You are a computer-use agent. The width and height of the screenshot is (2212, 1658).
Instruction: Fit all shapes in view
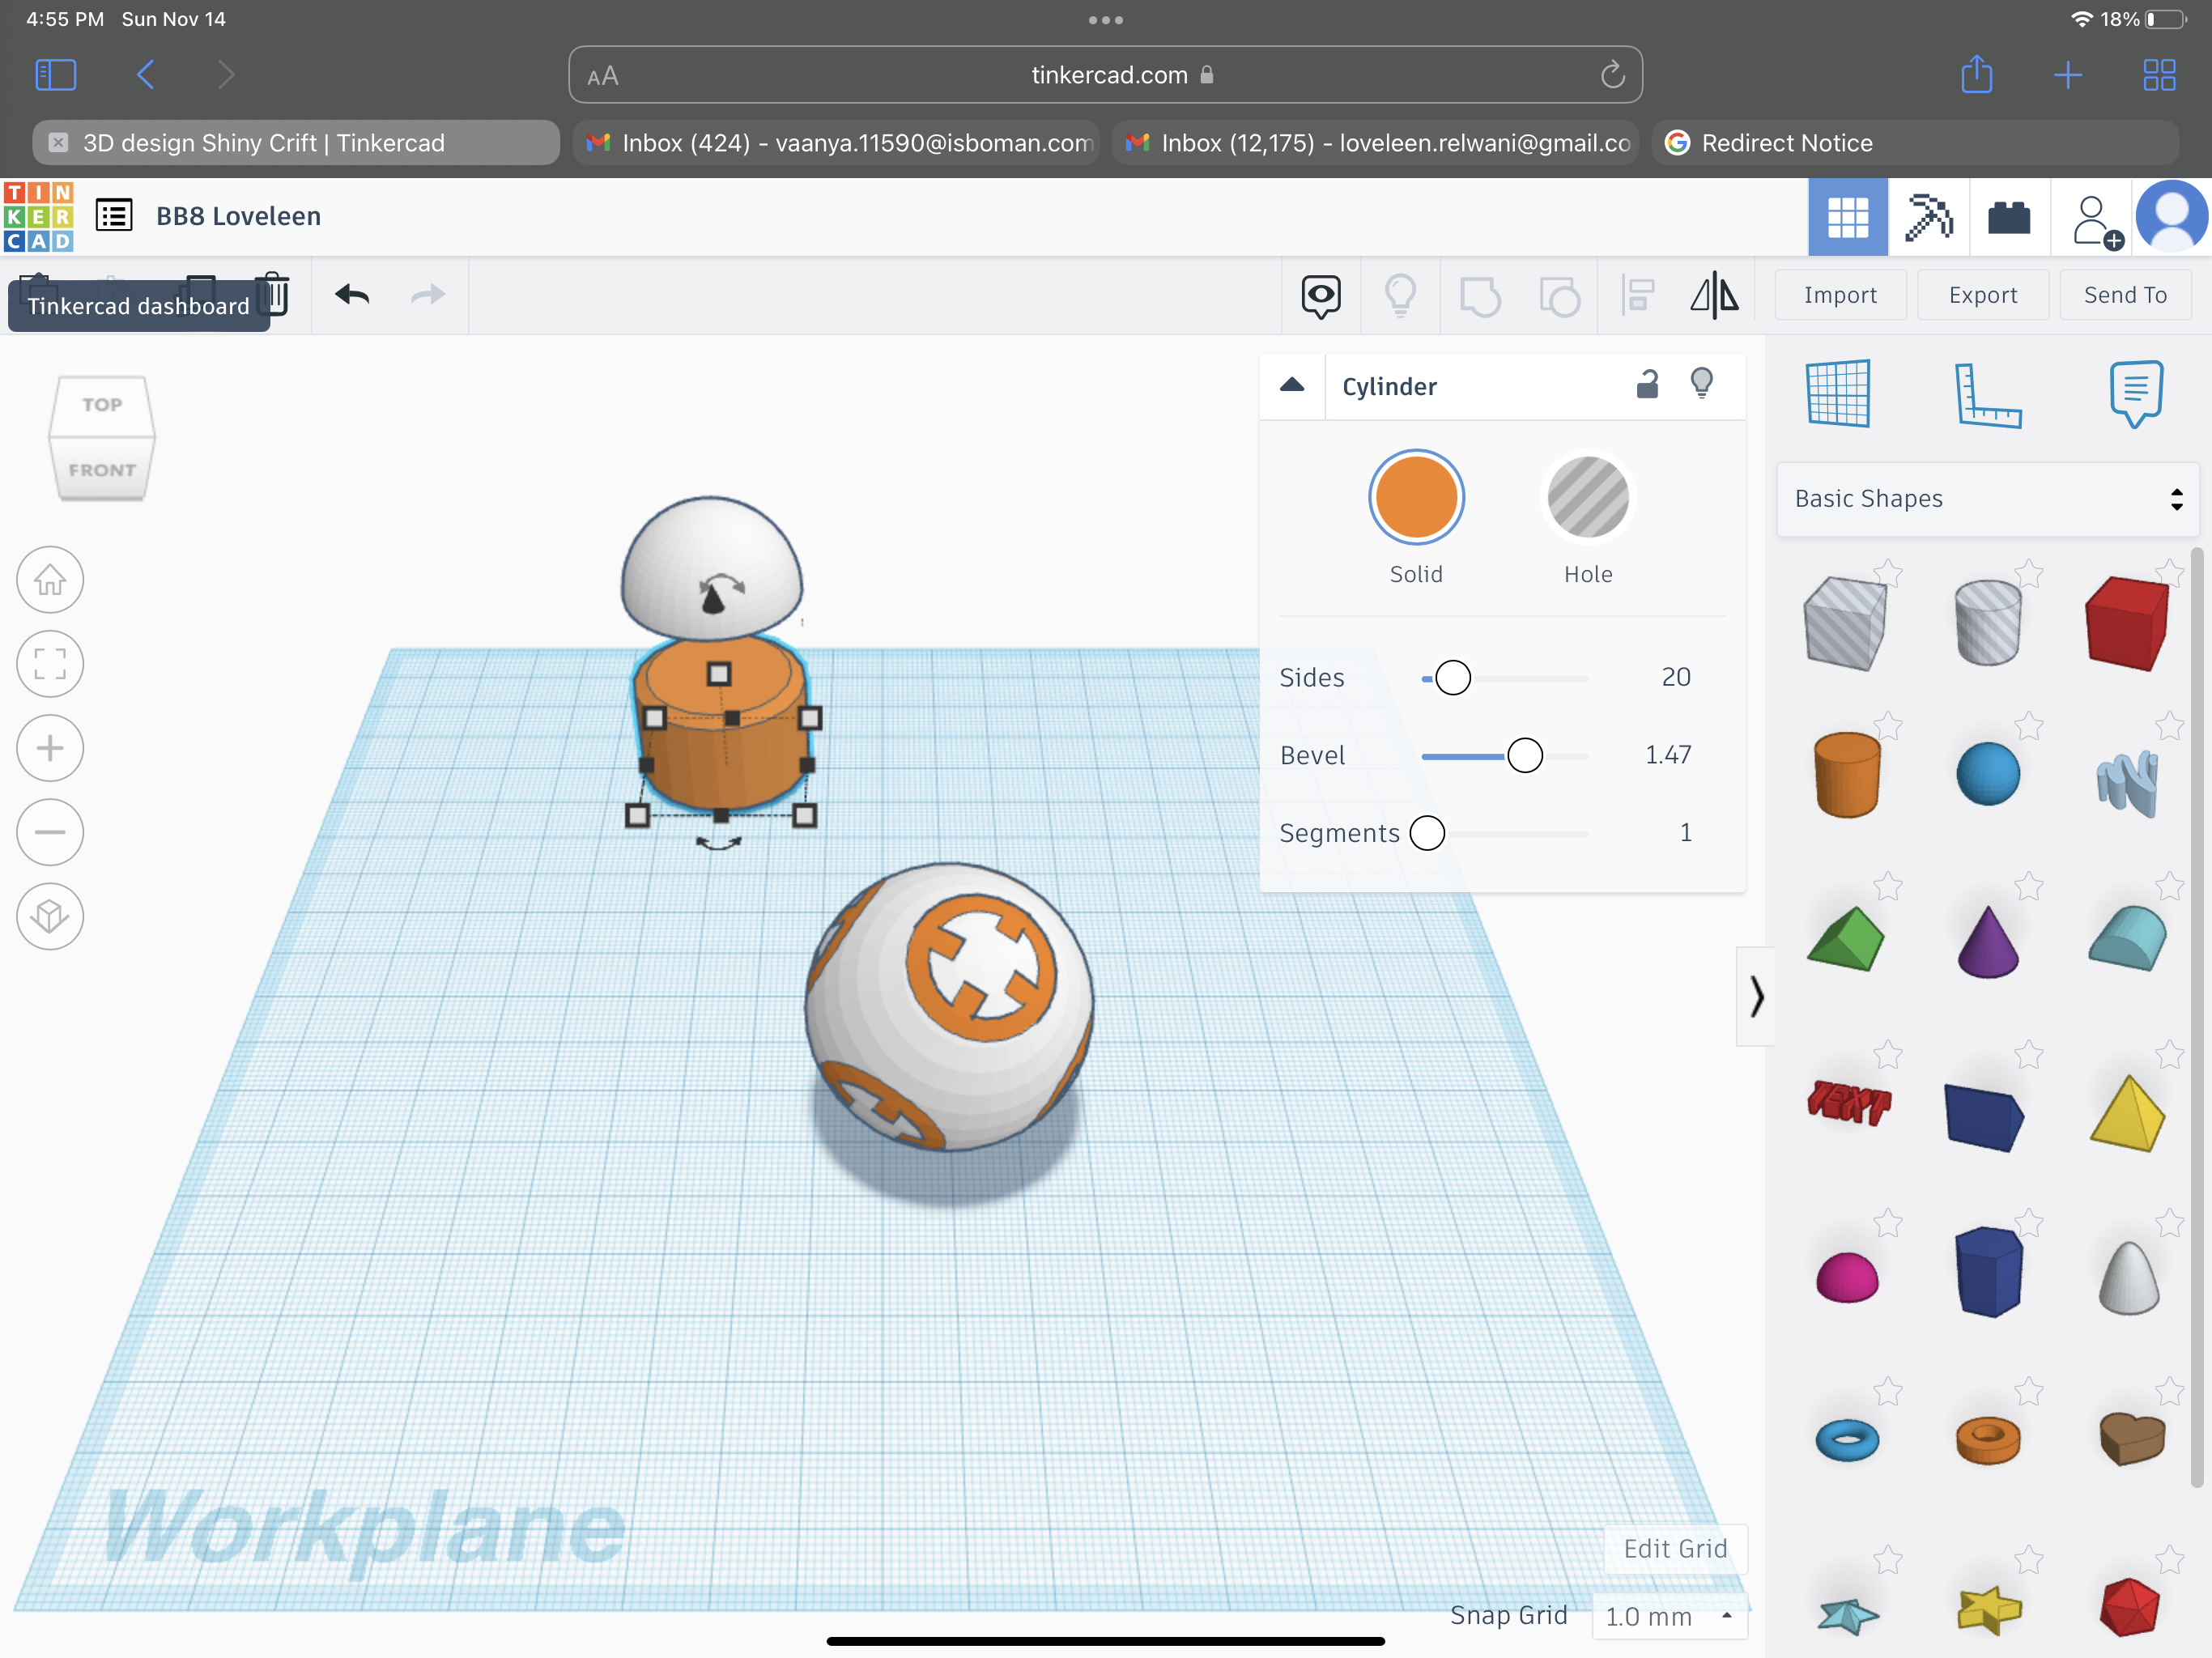[50, 663]
